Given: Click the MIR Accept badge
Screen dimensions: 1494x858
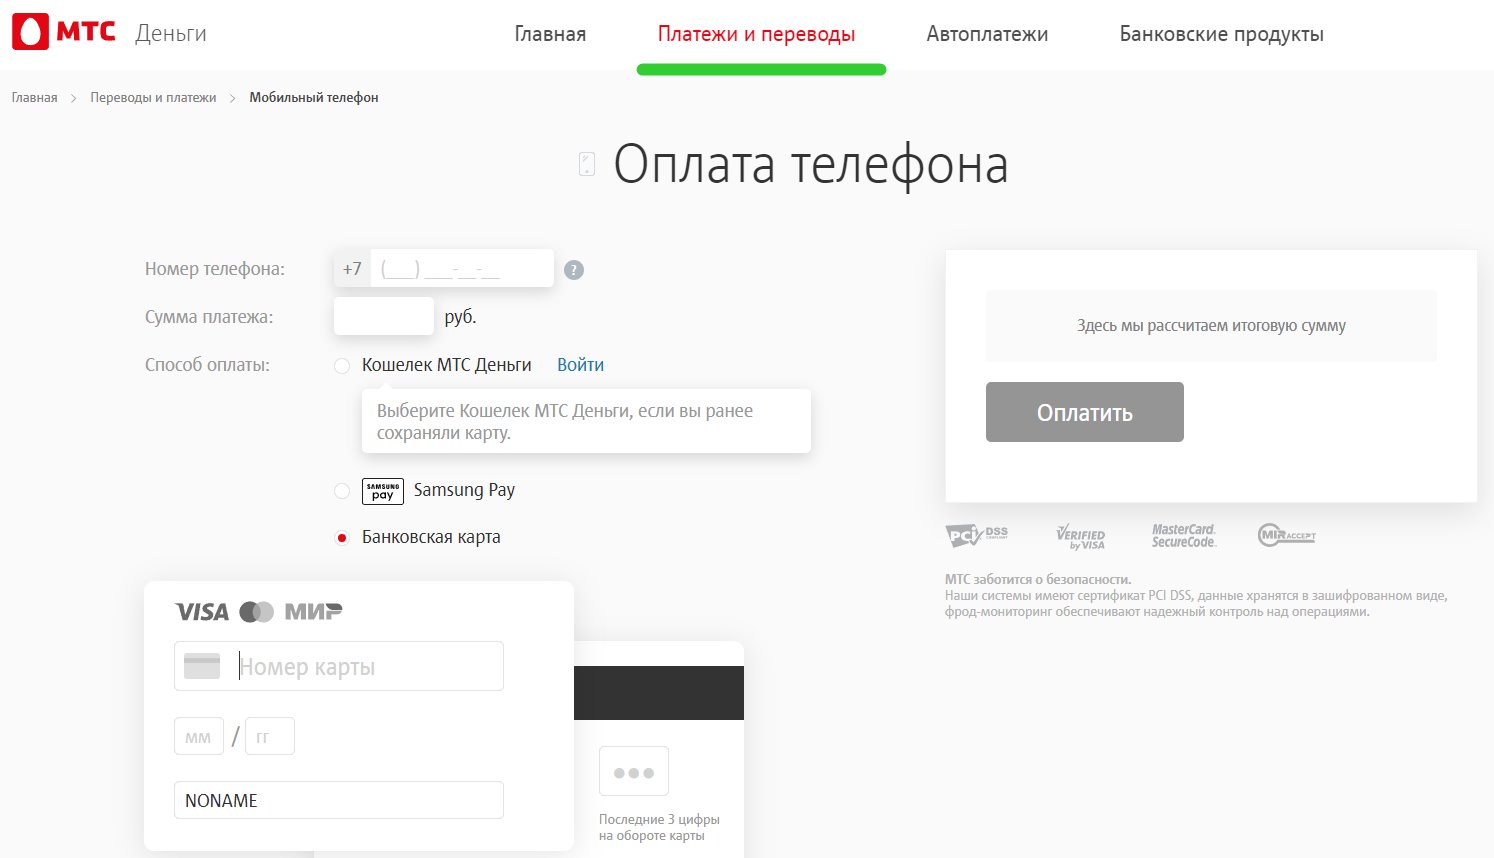Looking at the screenshot, I should click(1286, 536).
